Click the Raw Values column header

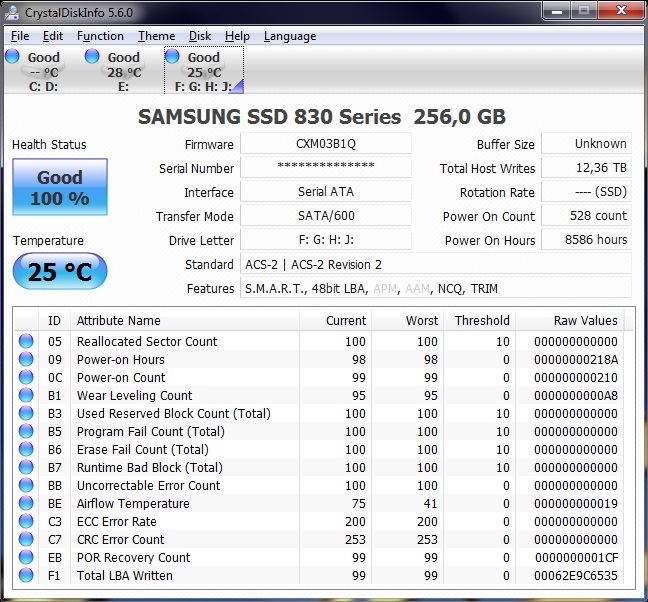(x=569, y=320)
